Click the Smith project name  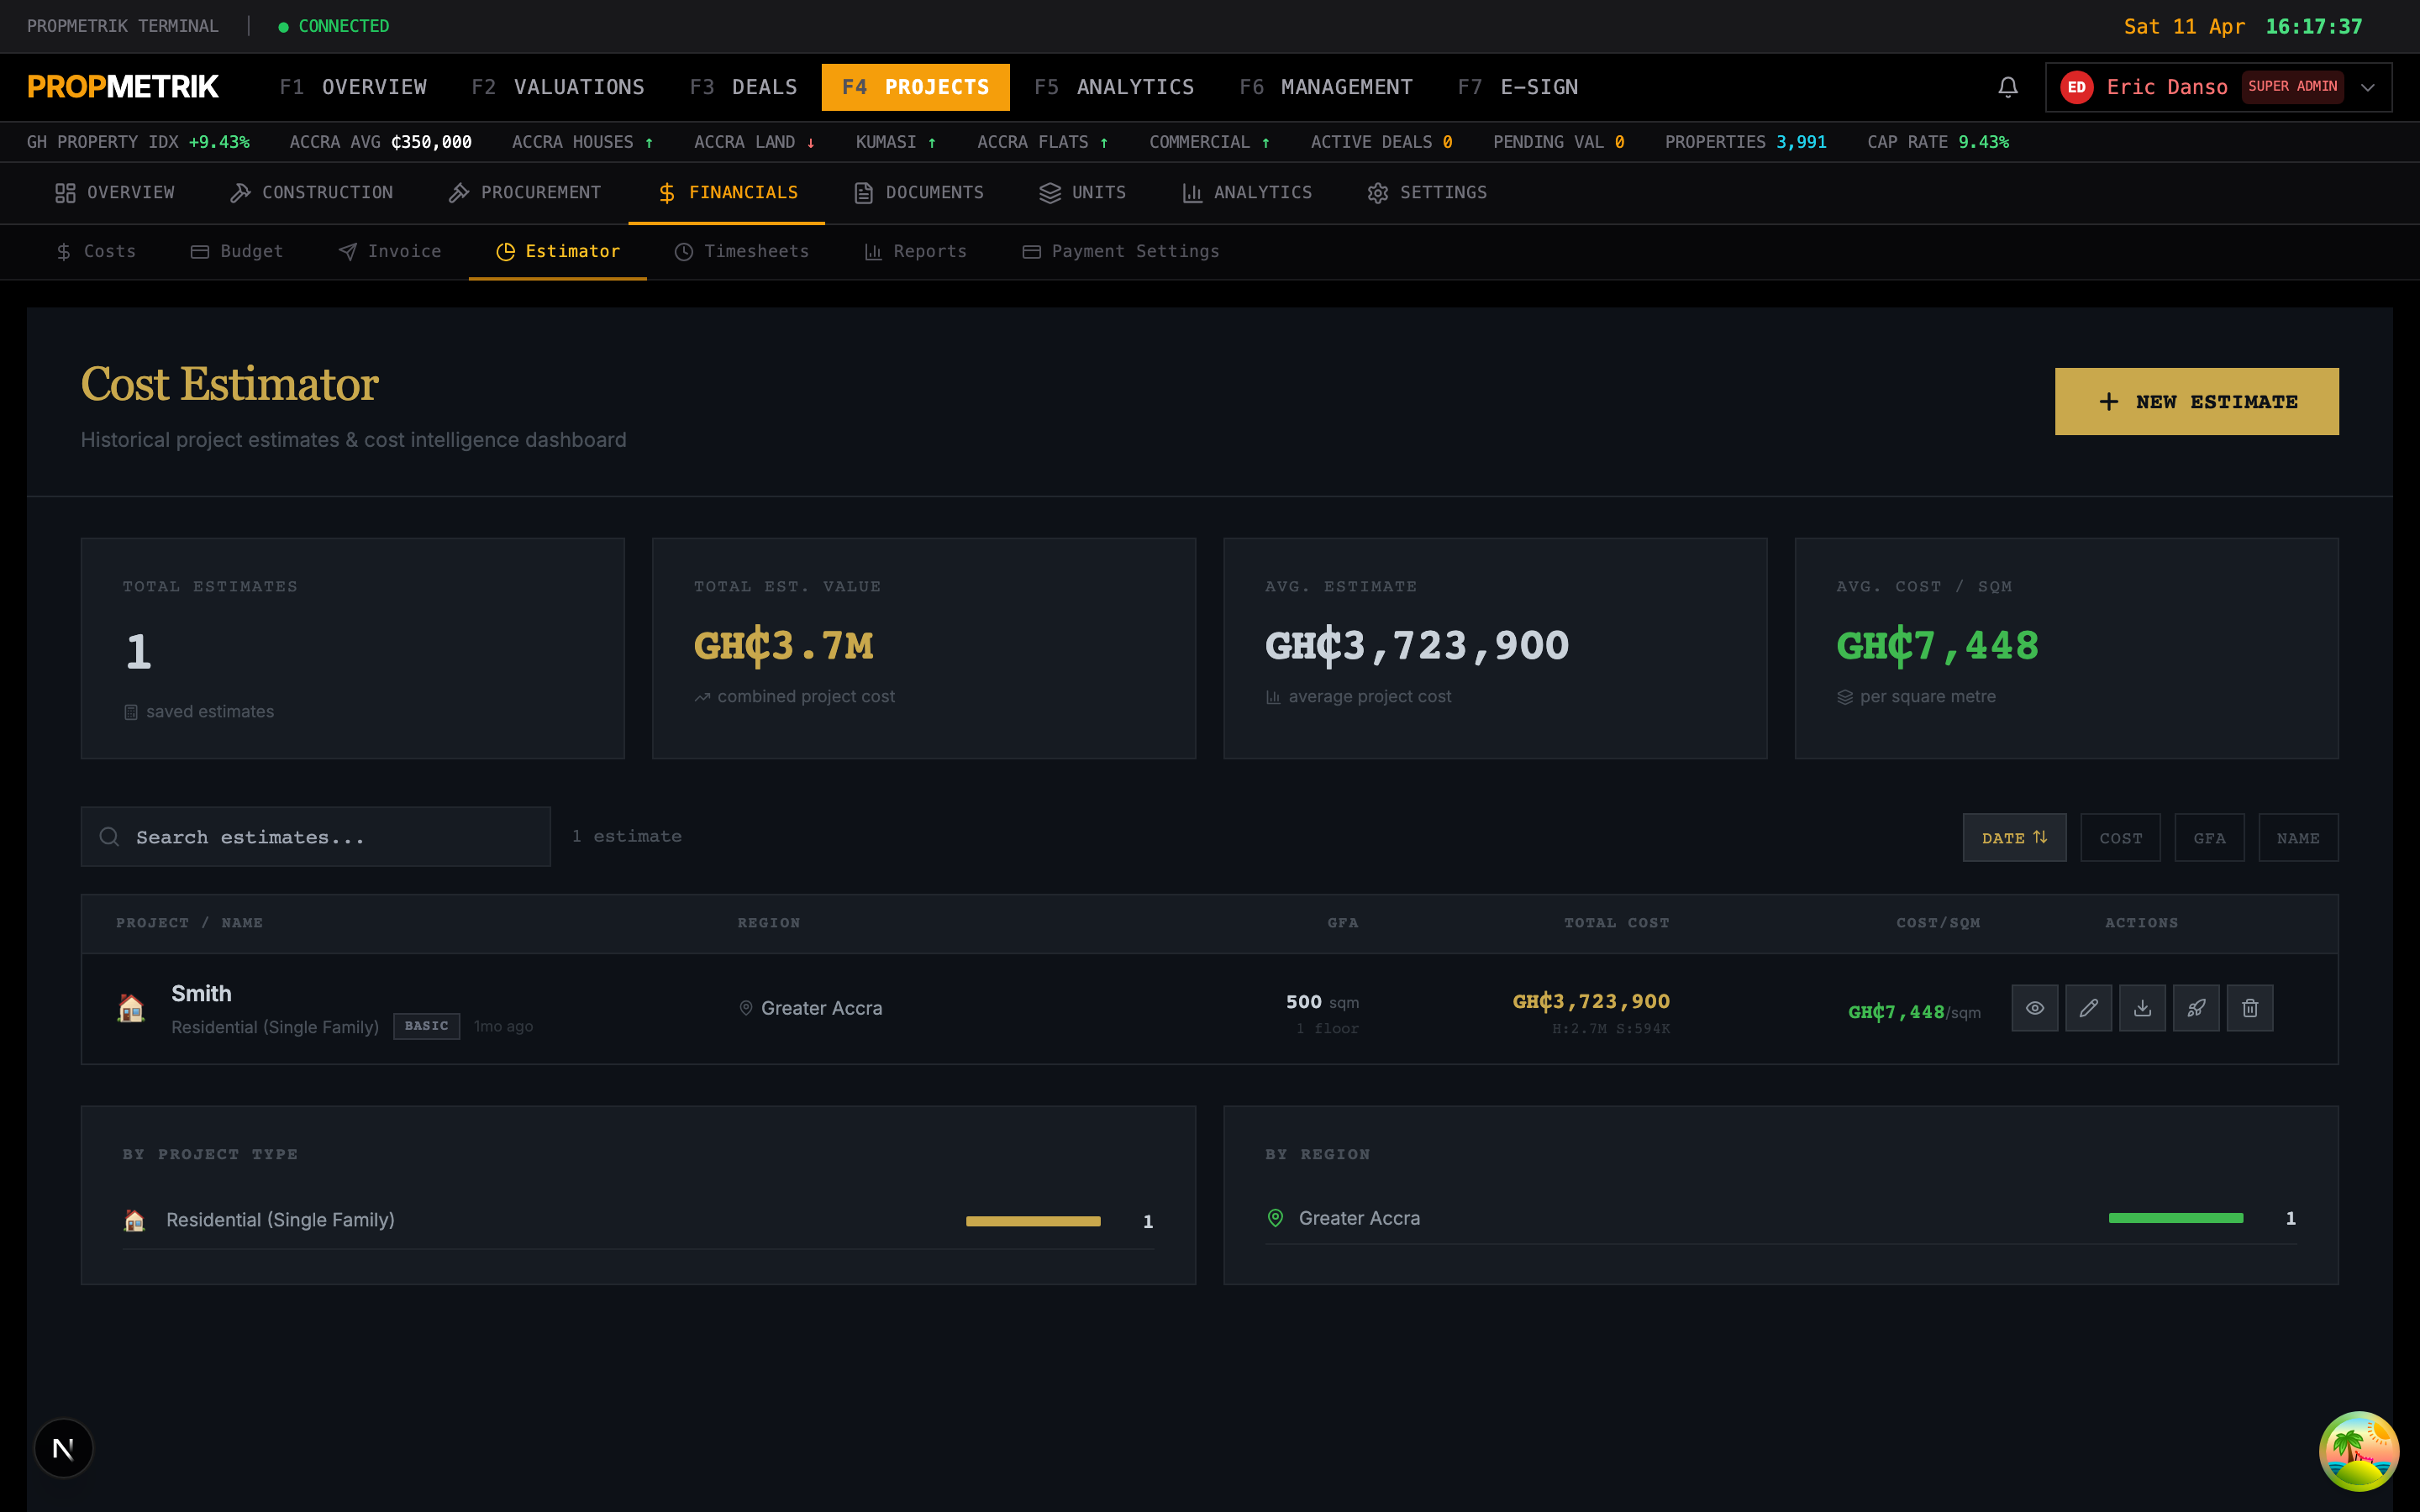point(201,994)
